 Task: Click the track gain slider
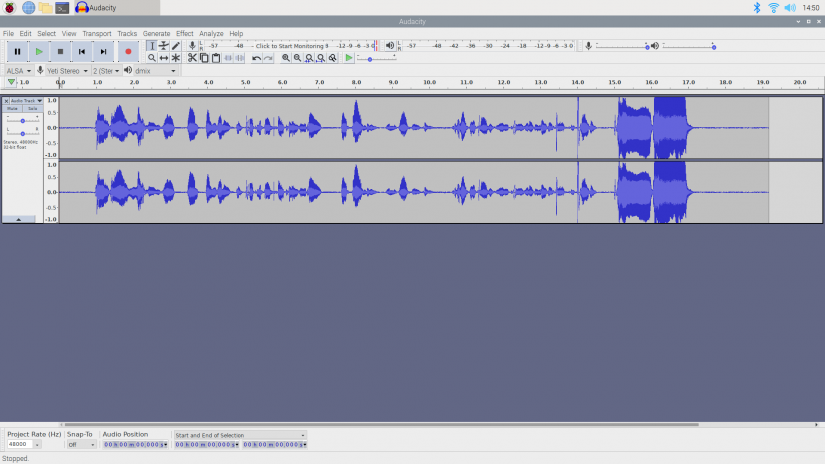point(22,120)
